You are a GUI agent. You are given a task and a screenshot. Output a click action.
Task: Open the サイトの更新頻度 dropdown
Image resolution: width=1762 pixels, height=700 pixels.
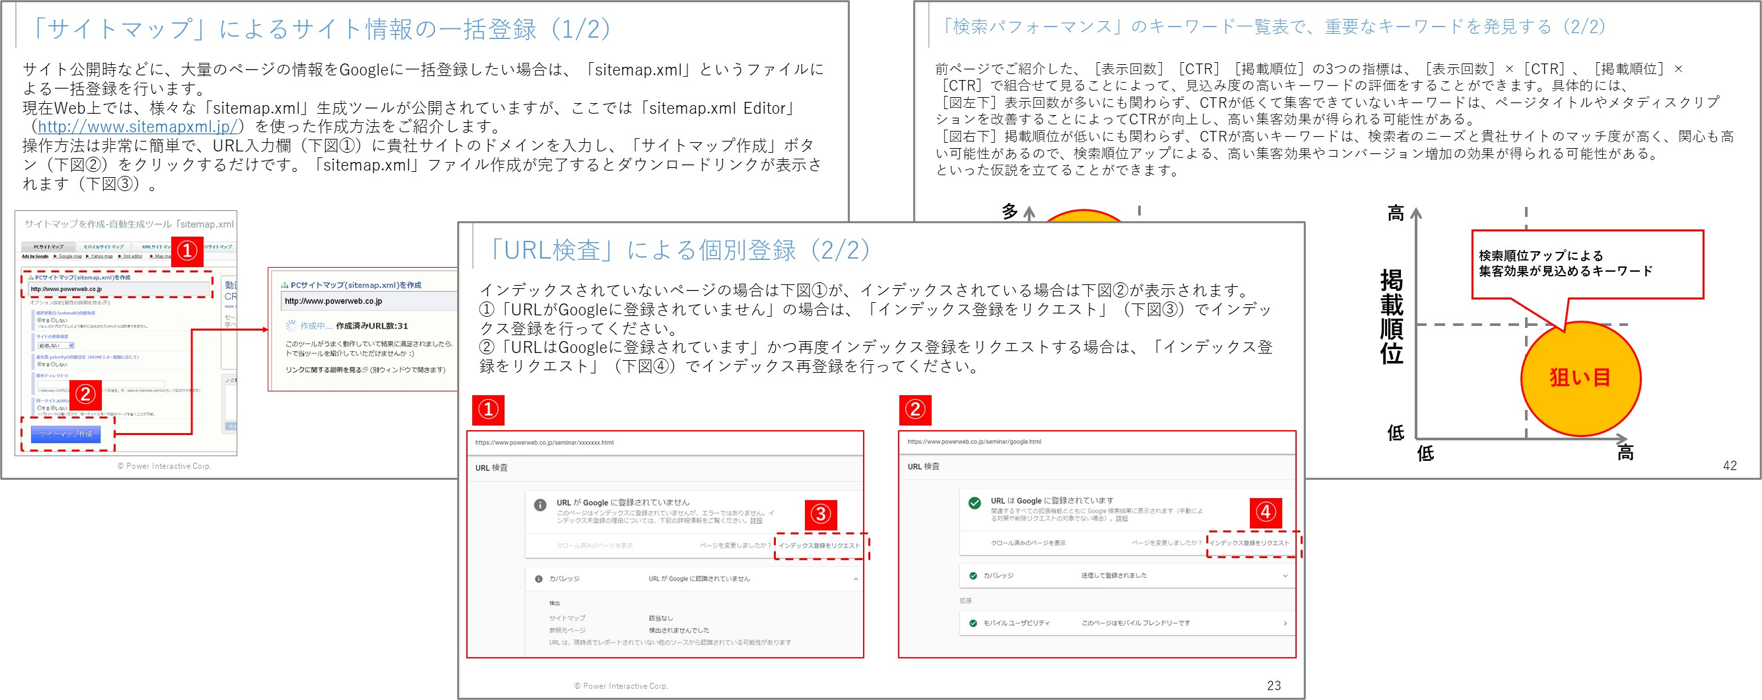[x=56, y=346]
